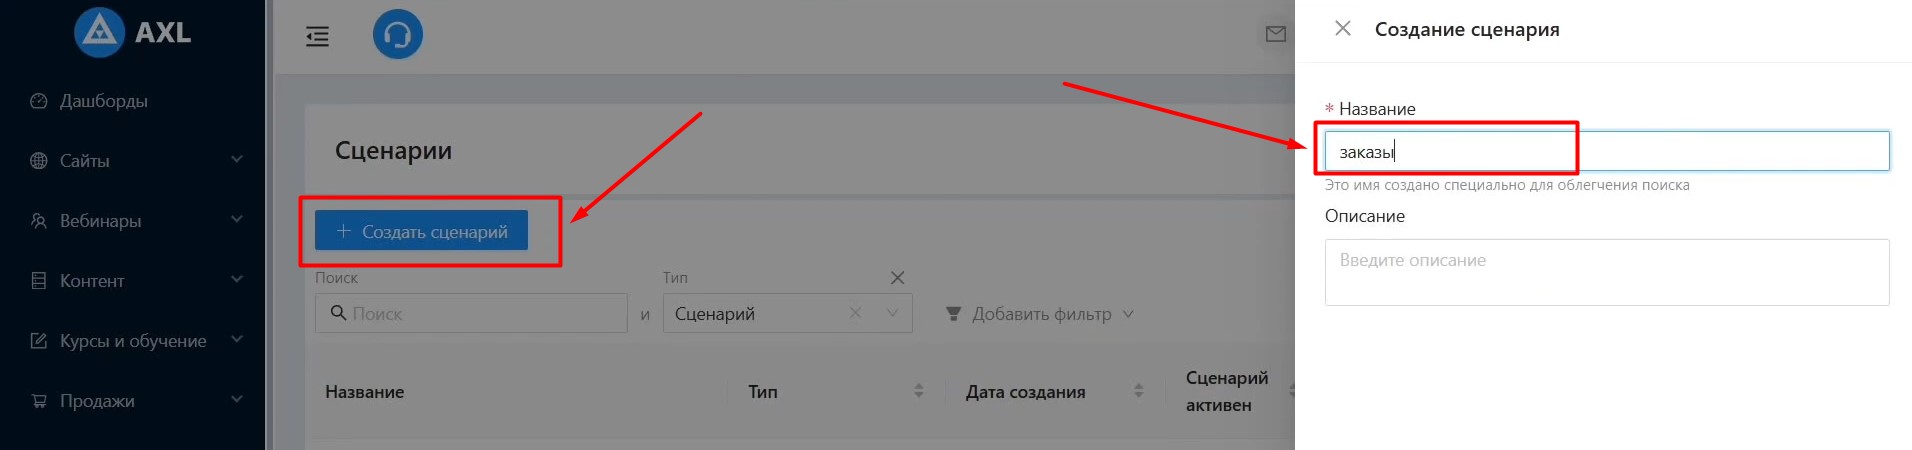Open support via the headset icon
The image size is (1912, 450).
point(397,35)
